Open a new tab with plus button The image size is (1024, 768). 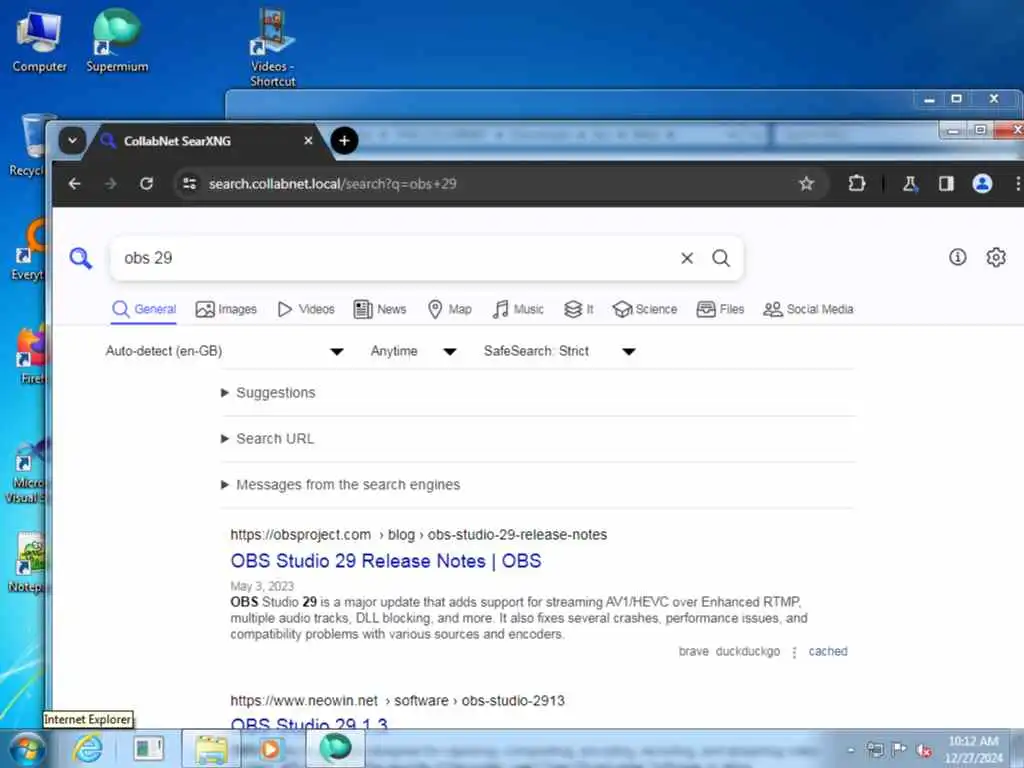click(x=344, y=140)
